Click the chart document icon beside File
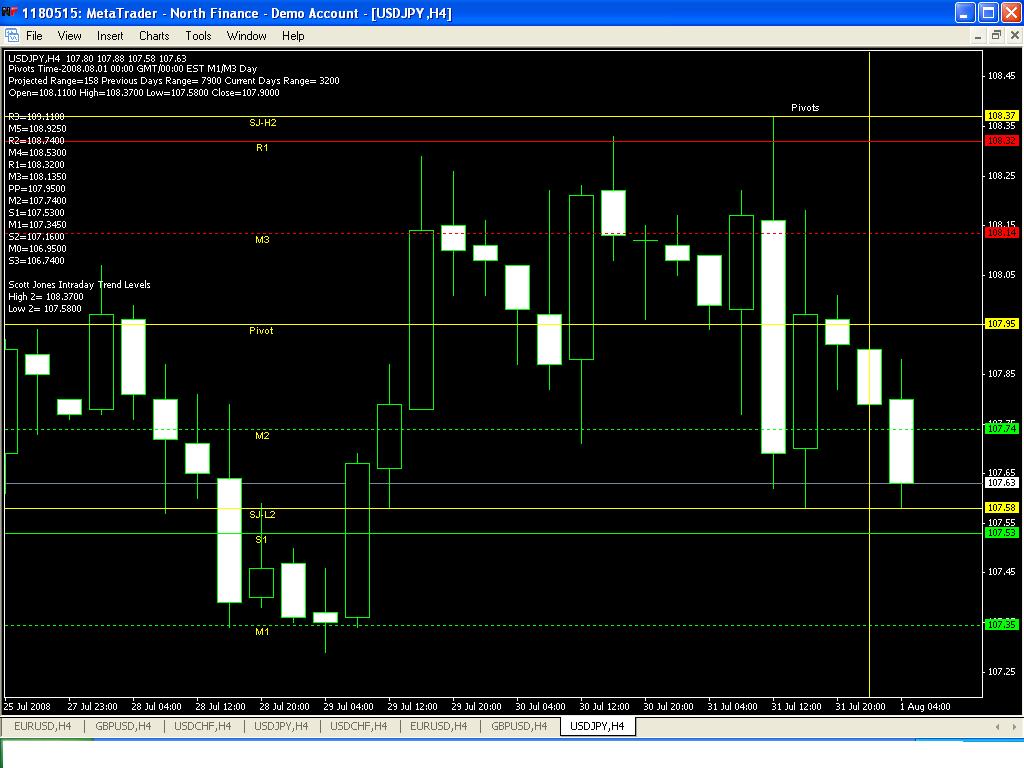This screenshot has width=1024, height=768. coord(13,36)
